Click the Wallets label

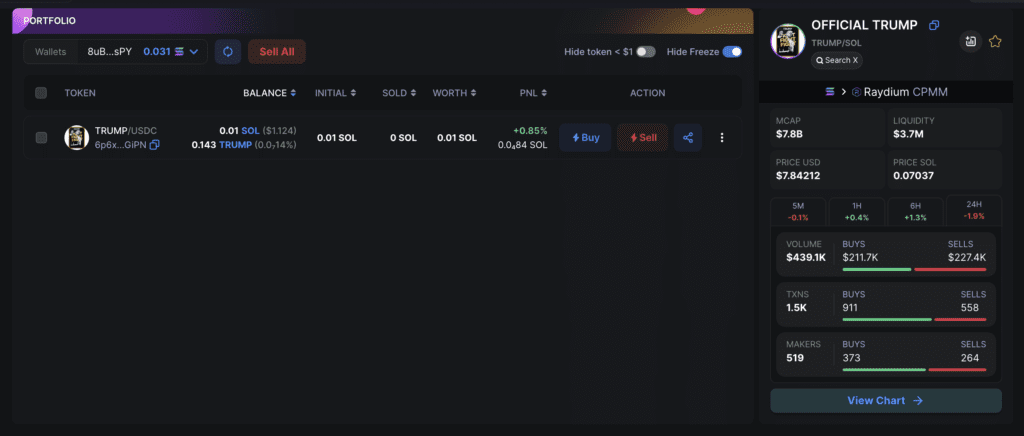(51, 52)
